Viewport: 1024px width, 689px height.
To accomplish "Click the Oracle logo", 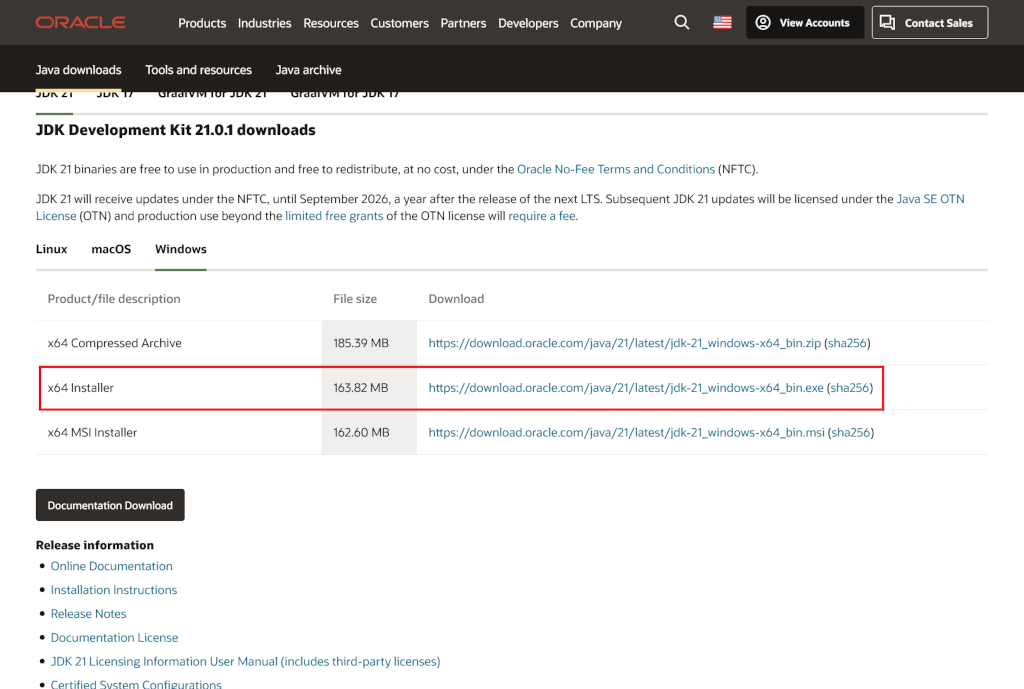I will 80,23.
